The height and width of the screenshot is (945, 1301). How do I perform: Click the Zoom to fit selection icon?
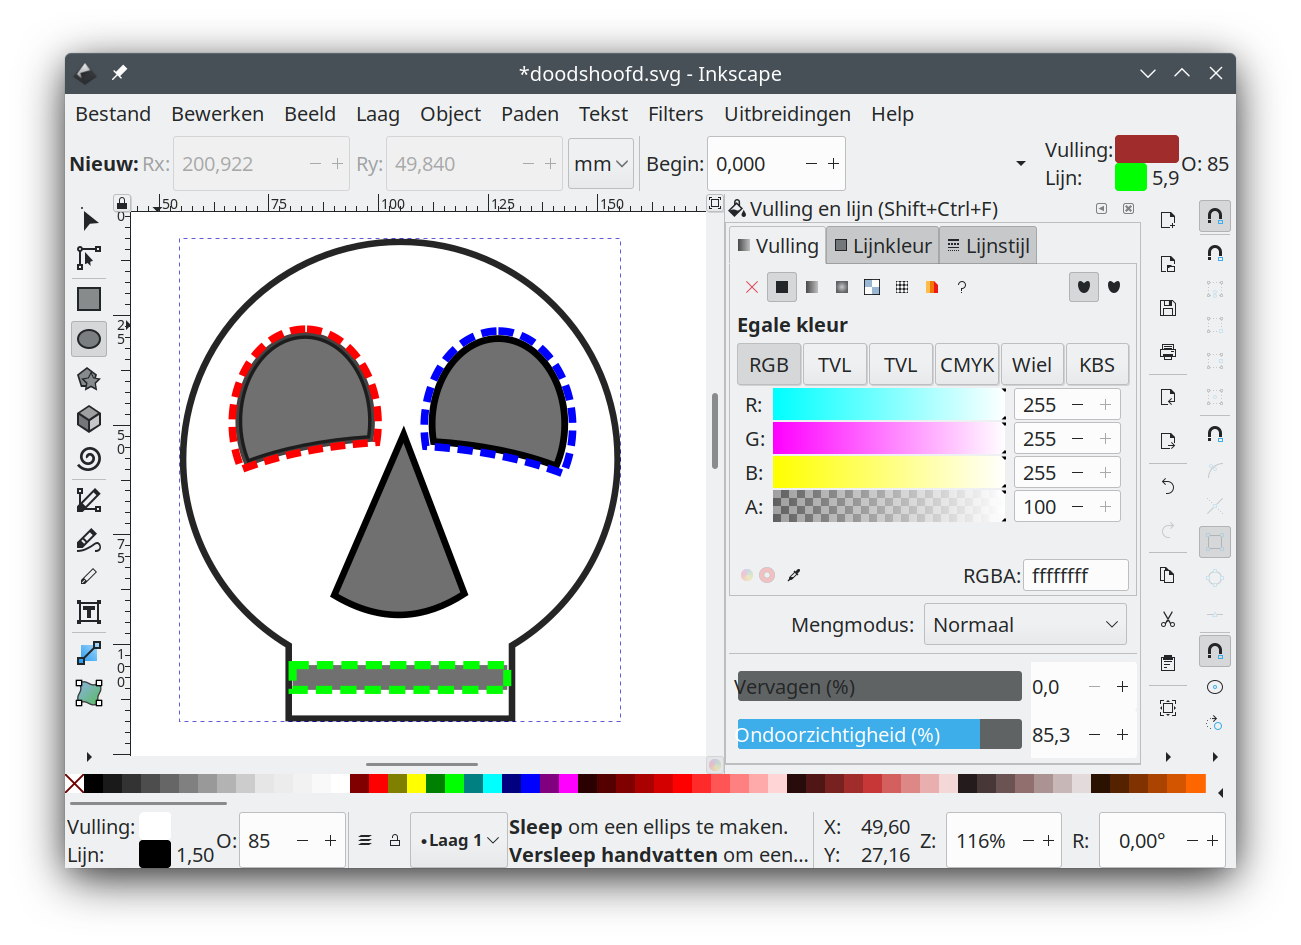[x=1167, y=708]
